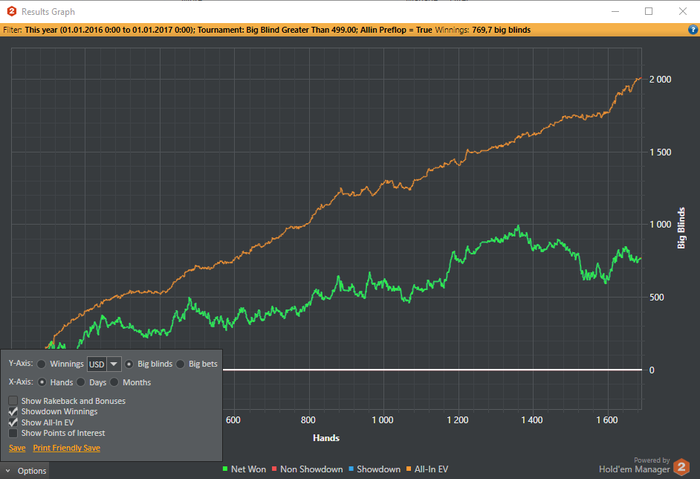Select the Winnings Y-axis radio button
700x479 pixels.
pyautogui.click(x=42, y=364)
